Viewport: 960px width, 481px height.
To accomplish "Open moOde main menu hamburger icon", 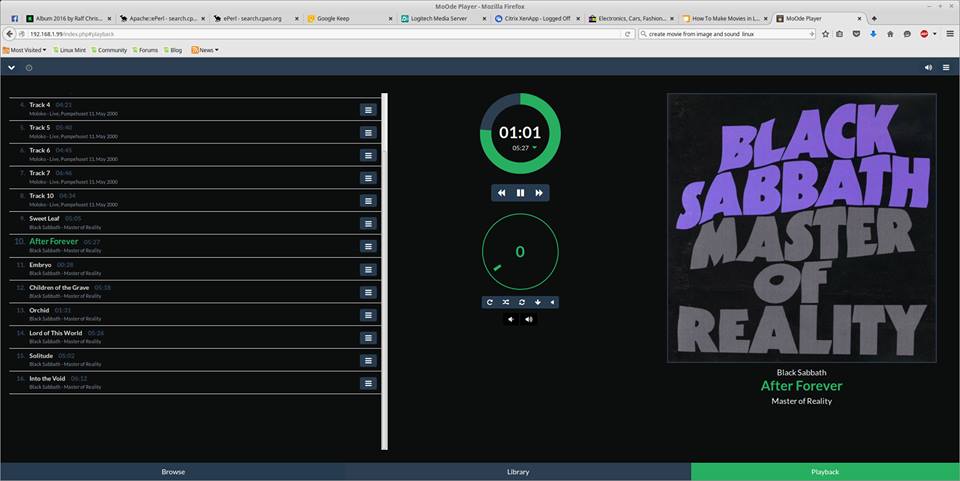I will 946,67.
